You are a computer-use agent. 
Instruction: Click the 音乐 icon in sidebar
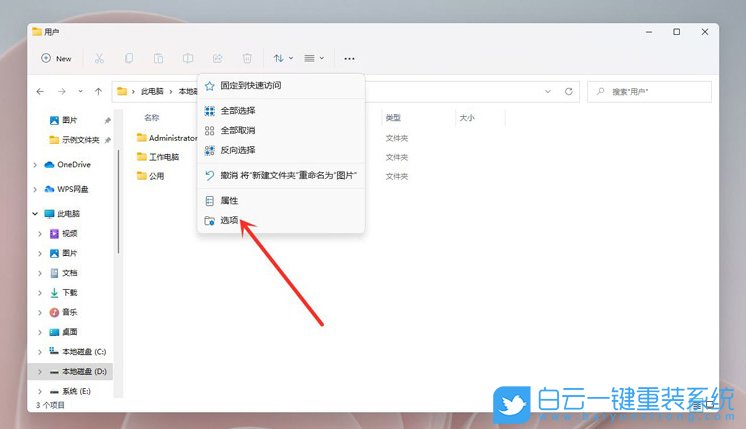click(54, 312)
